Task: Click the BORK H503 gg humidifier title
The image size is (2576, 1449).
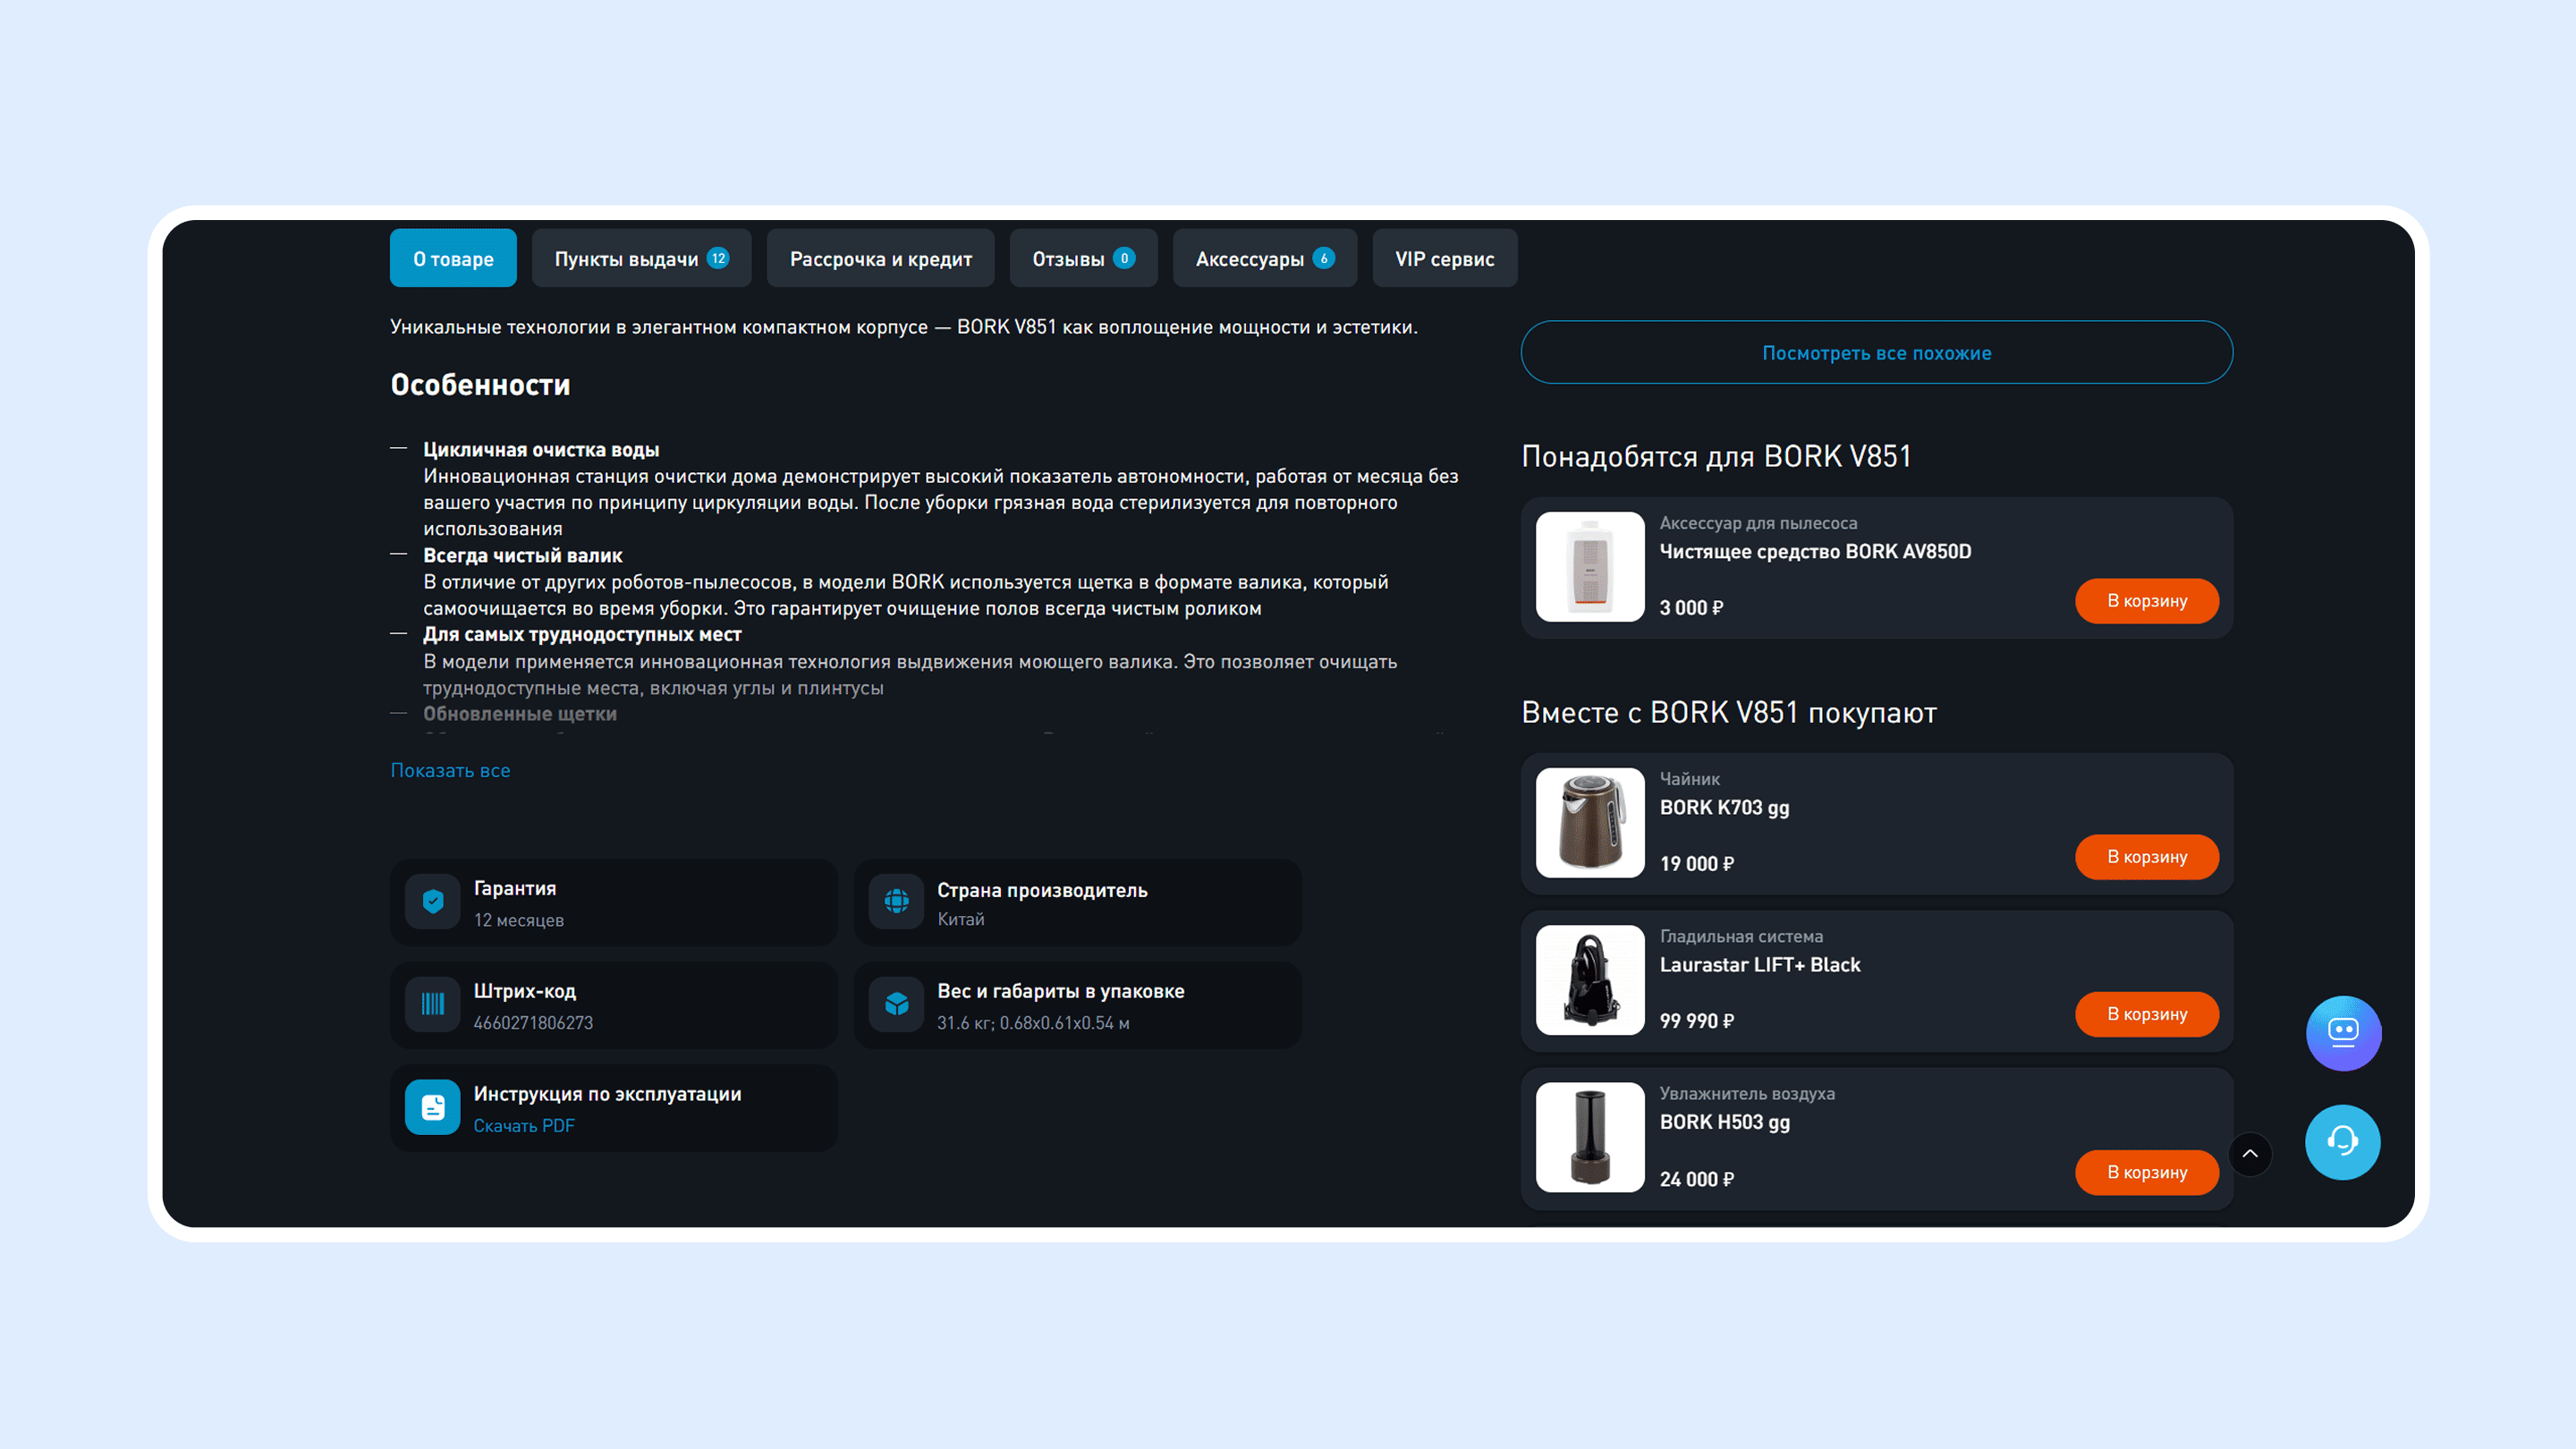Action: 1724,1122
